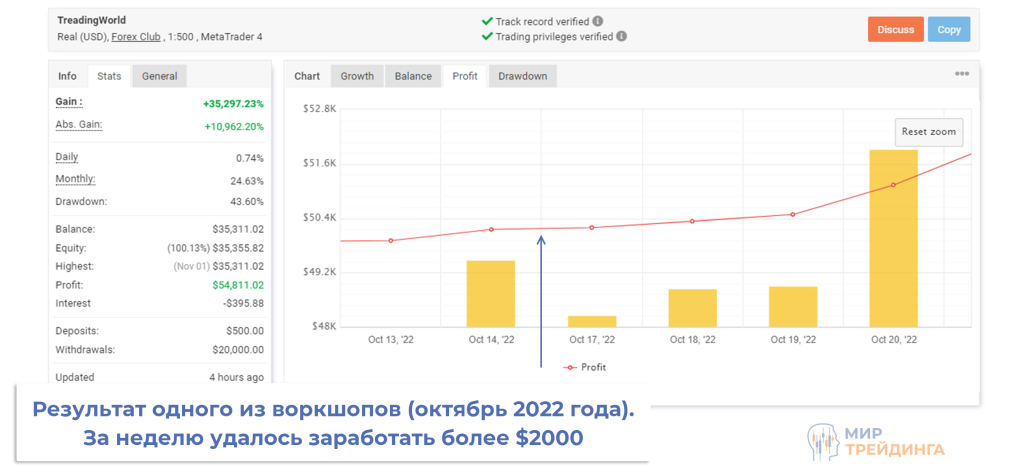Select the Growth chart tab
Viewport: 1024px width, 473px height.
(357, 76)
